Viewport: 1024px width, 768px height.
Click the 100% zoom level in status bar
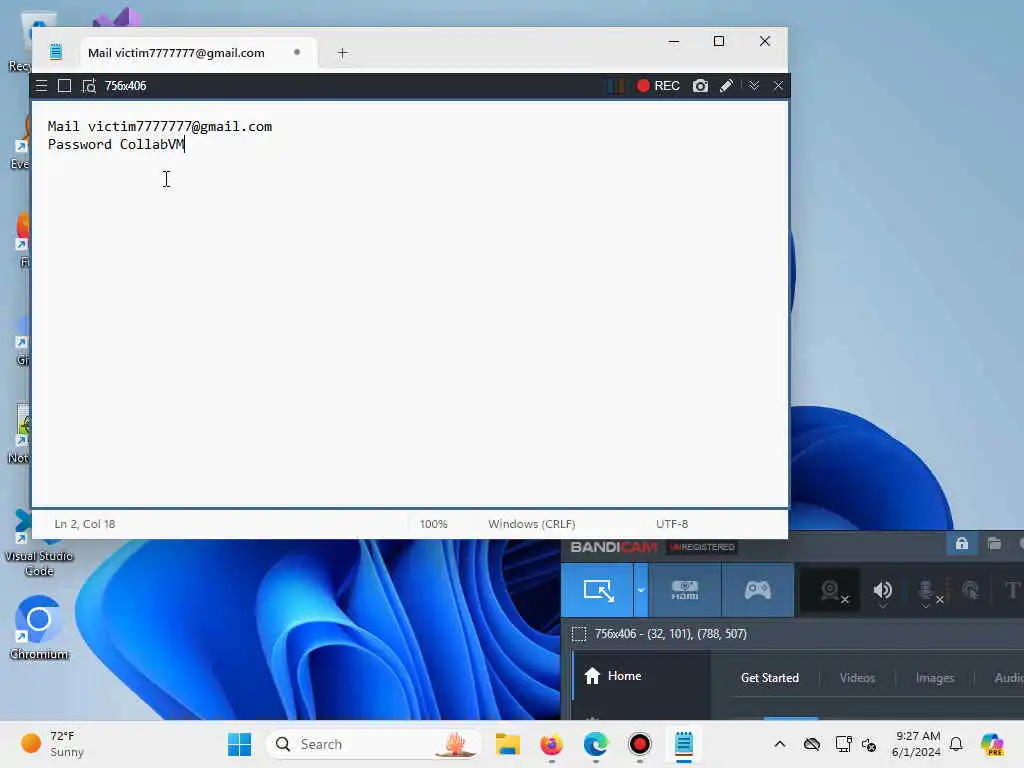coord(434,524)
